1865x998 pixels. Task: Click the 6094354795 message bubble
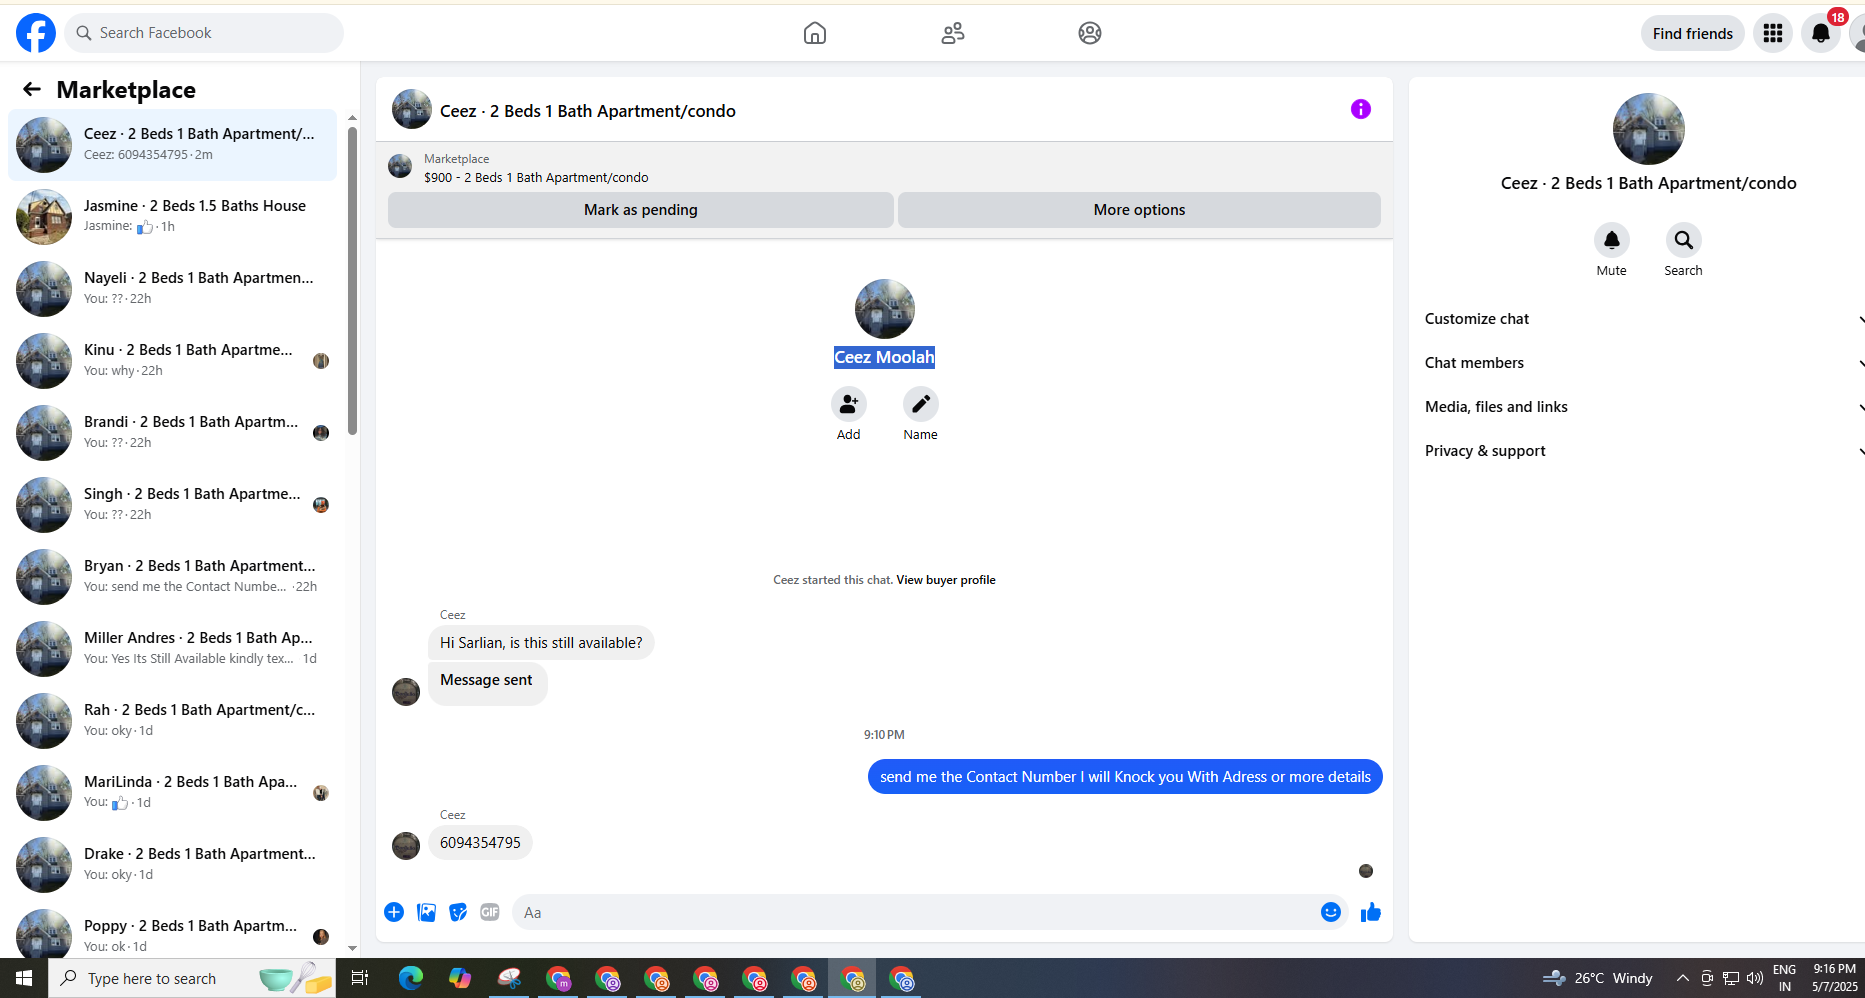pyautogui.click(x=480, y=843)
